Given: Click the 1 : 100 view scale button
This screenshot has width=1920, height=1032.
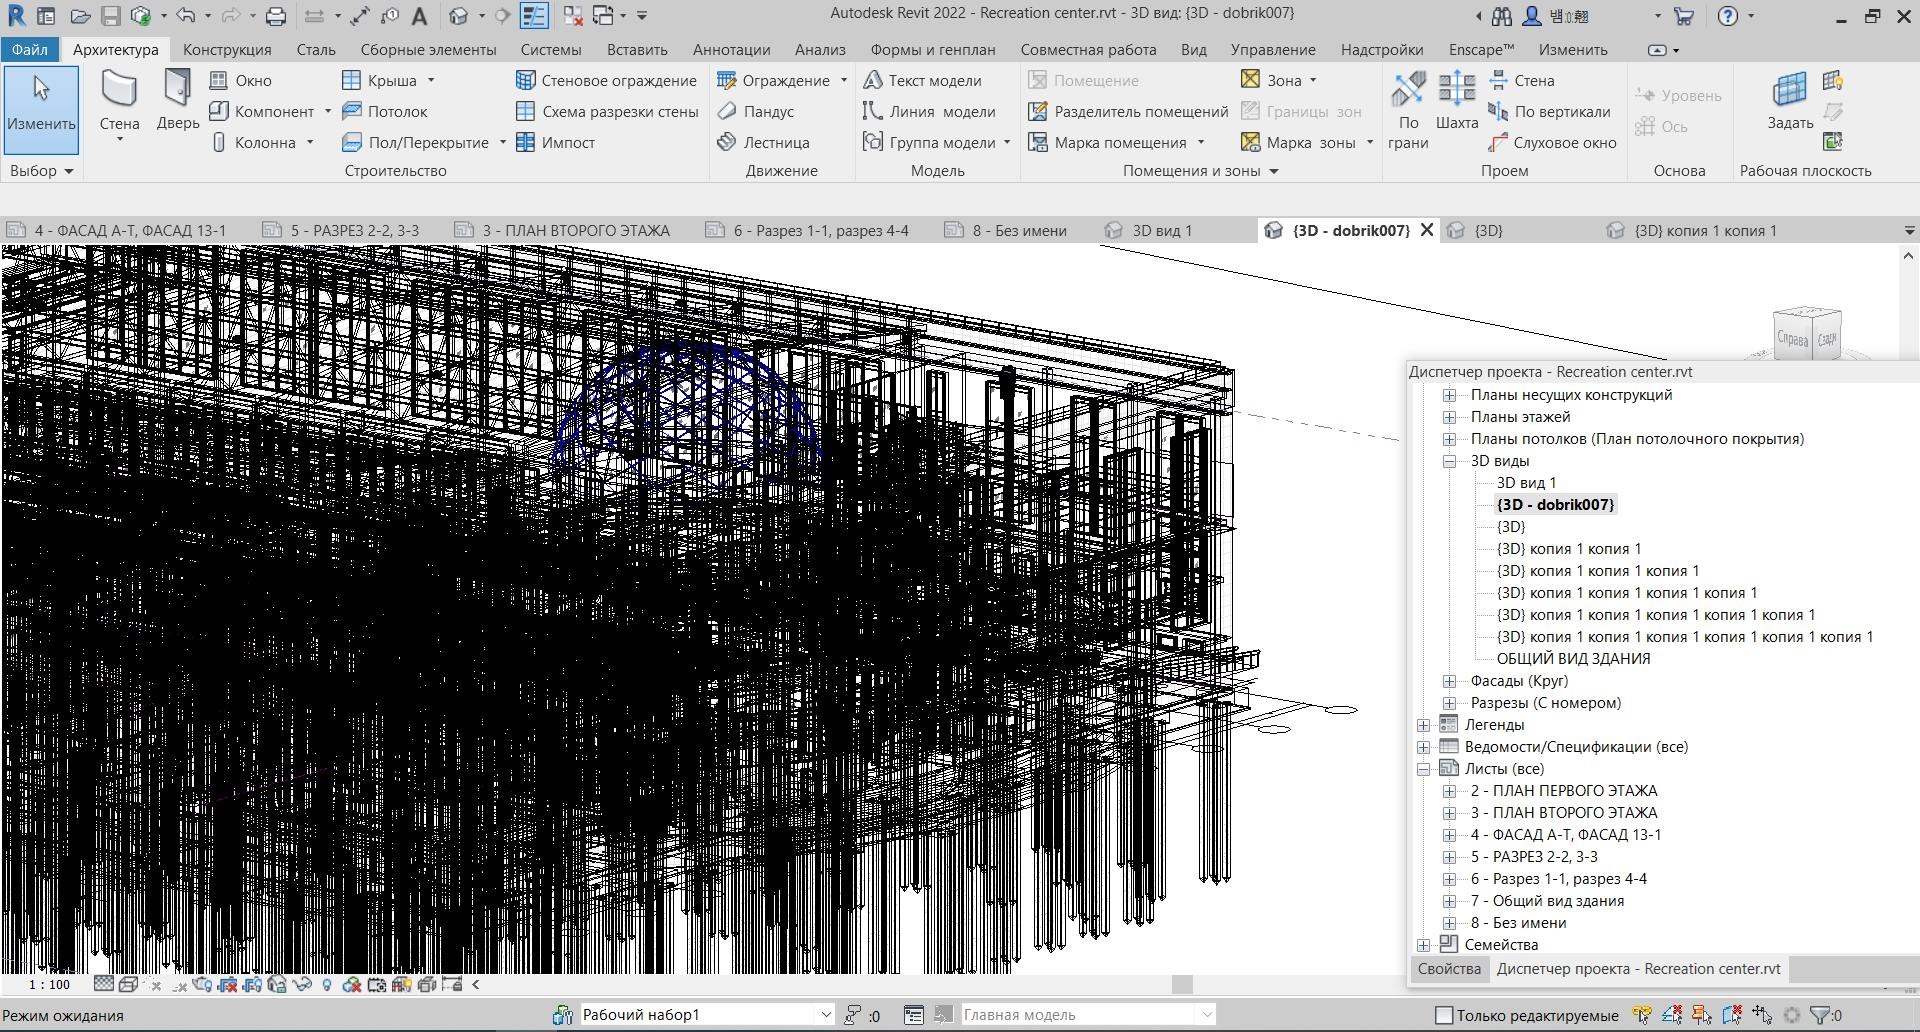Looking at the screenshot, I should 49,985.
